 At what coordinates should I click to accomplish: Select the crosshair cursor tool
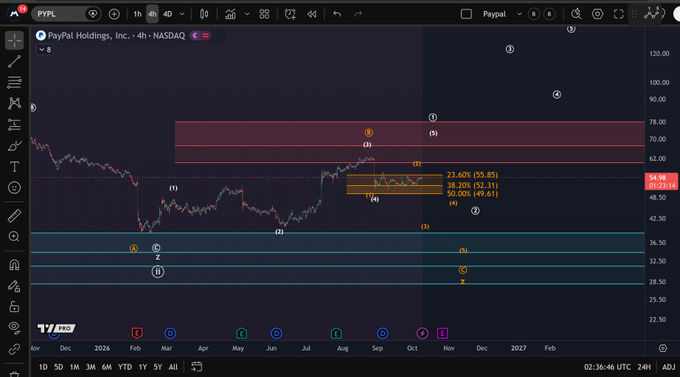tap(14, 40)
